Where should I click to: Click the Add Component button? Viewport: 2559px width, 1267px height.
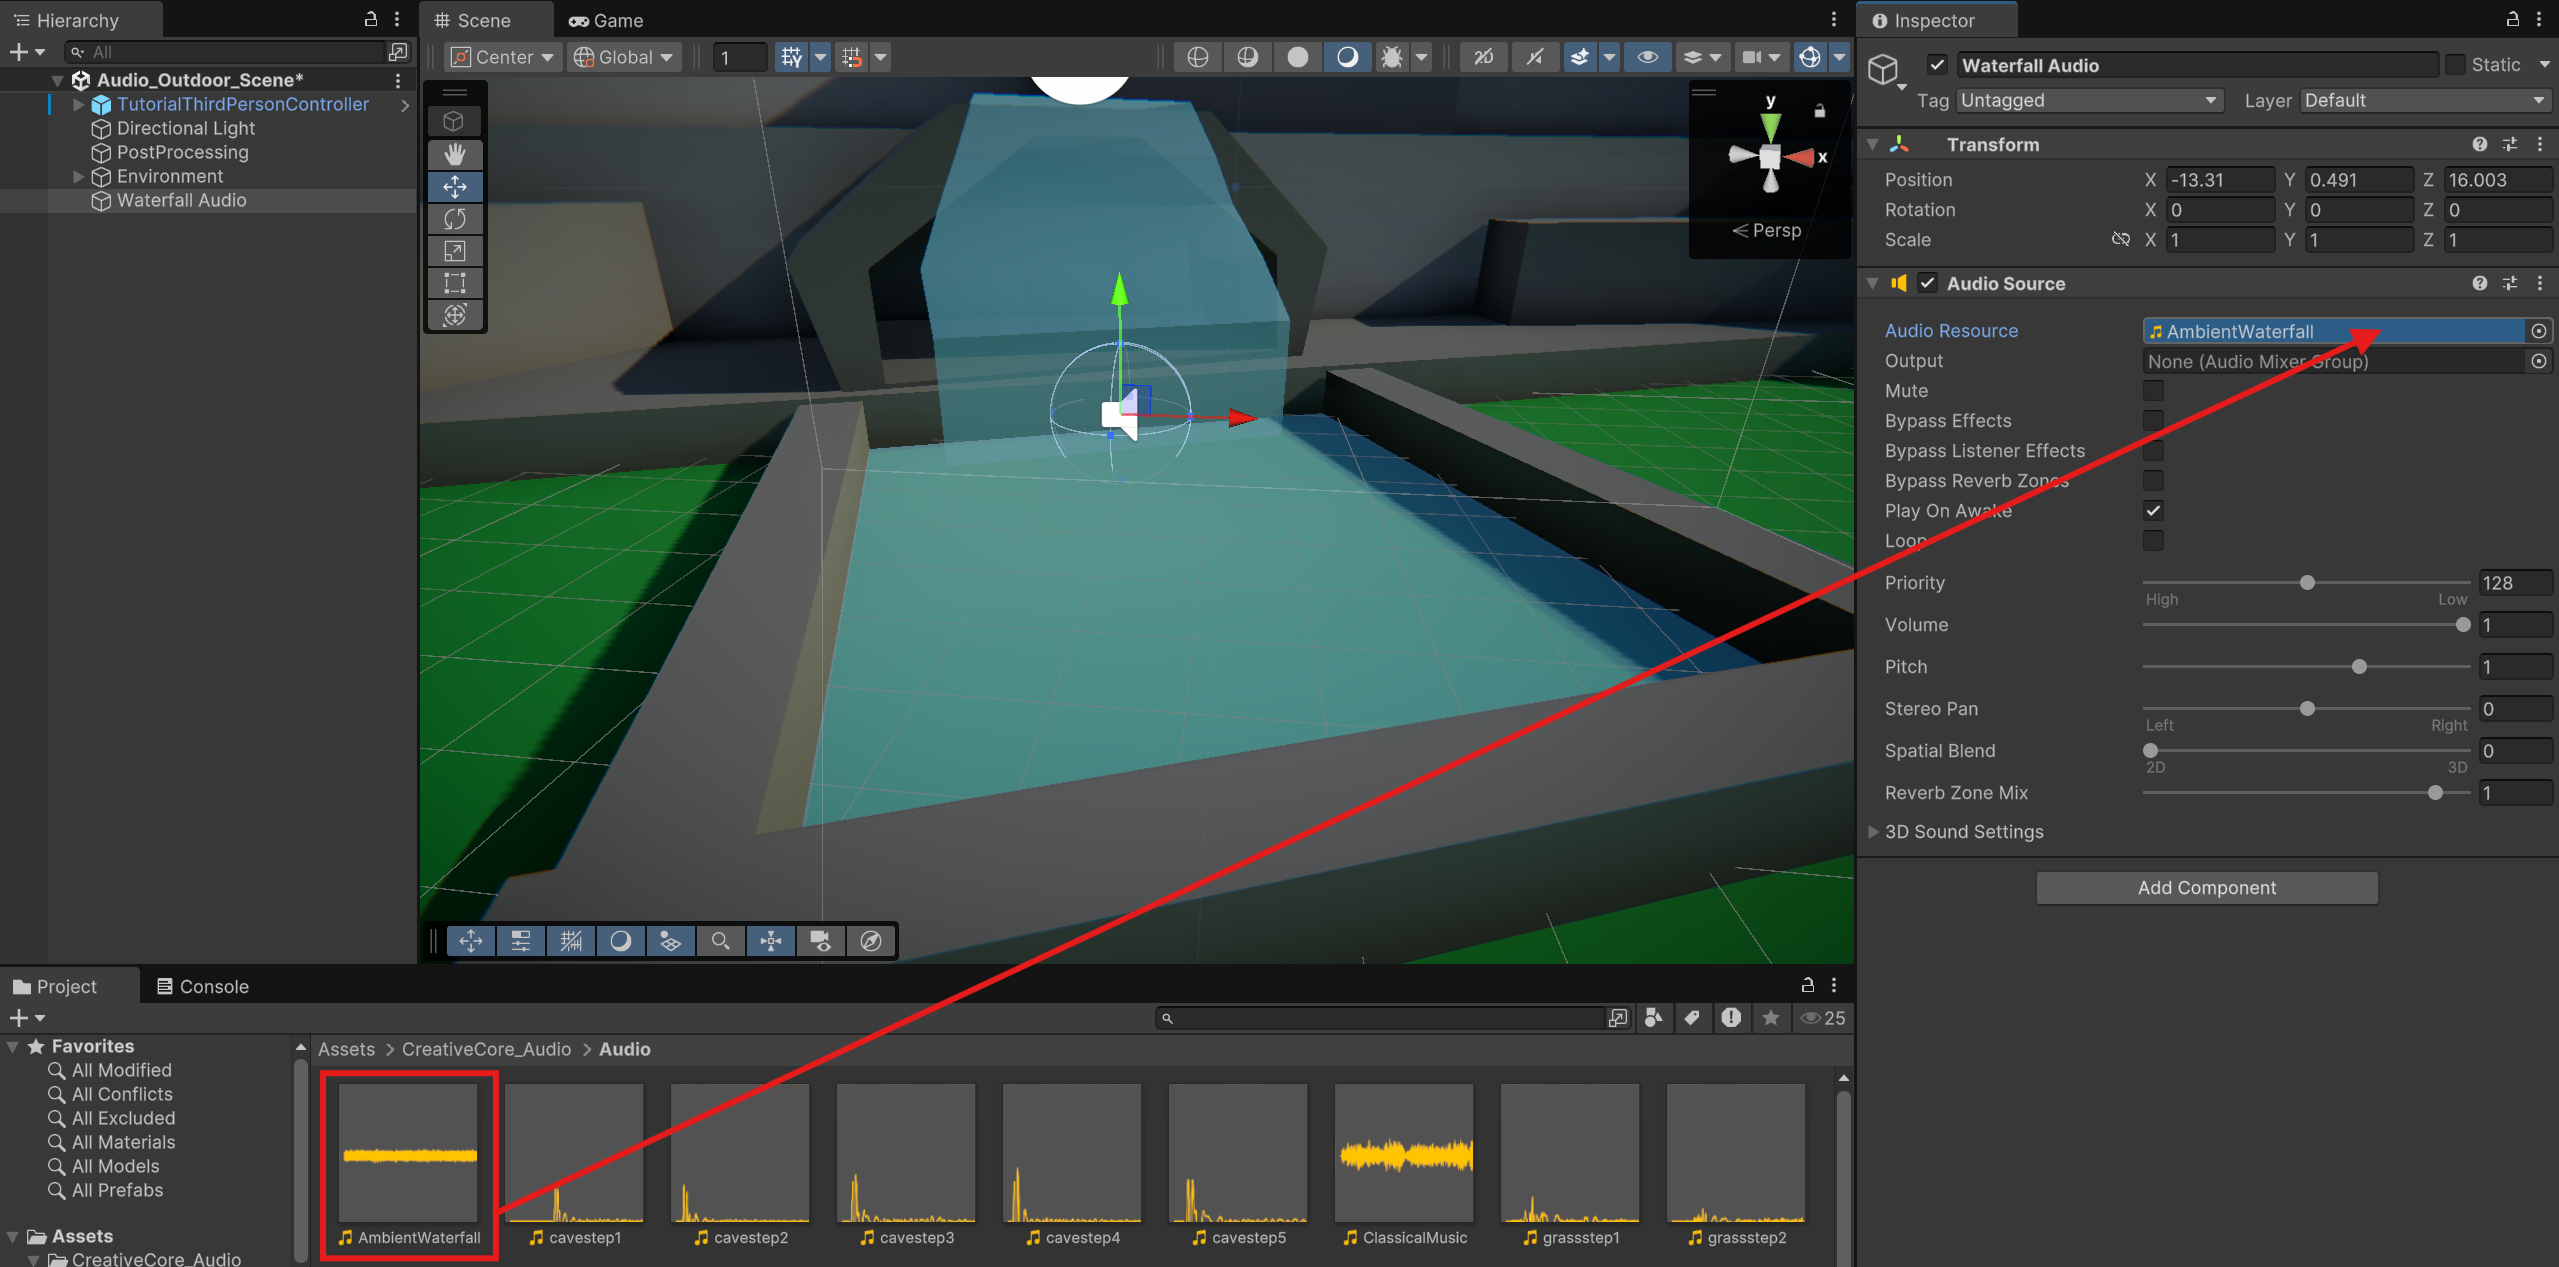[2206, 888]
